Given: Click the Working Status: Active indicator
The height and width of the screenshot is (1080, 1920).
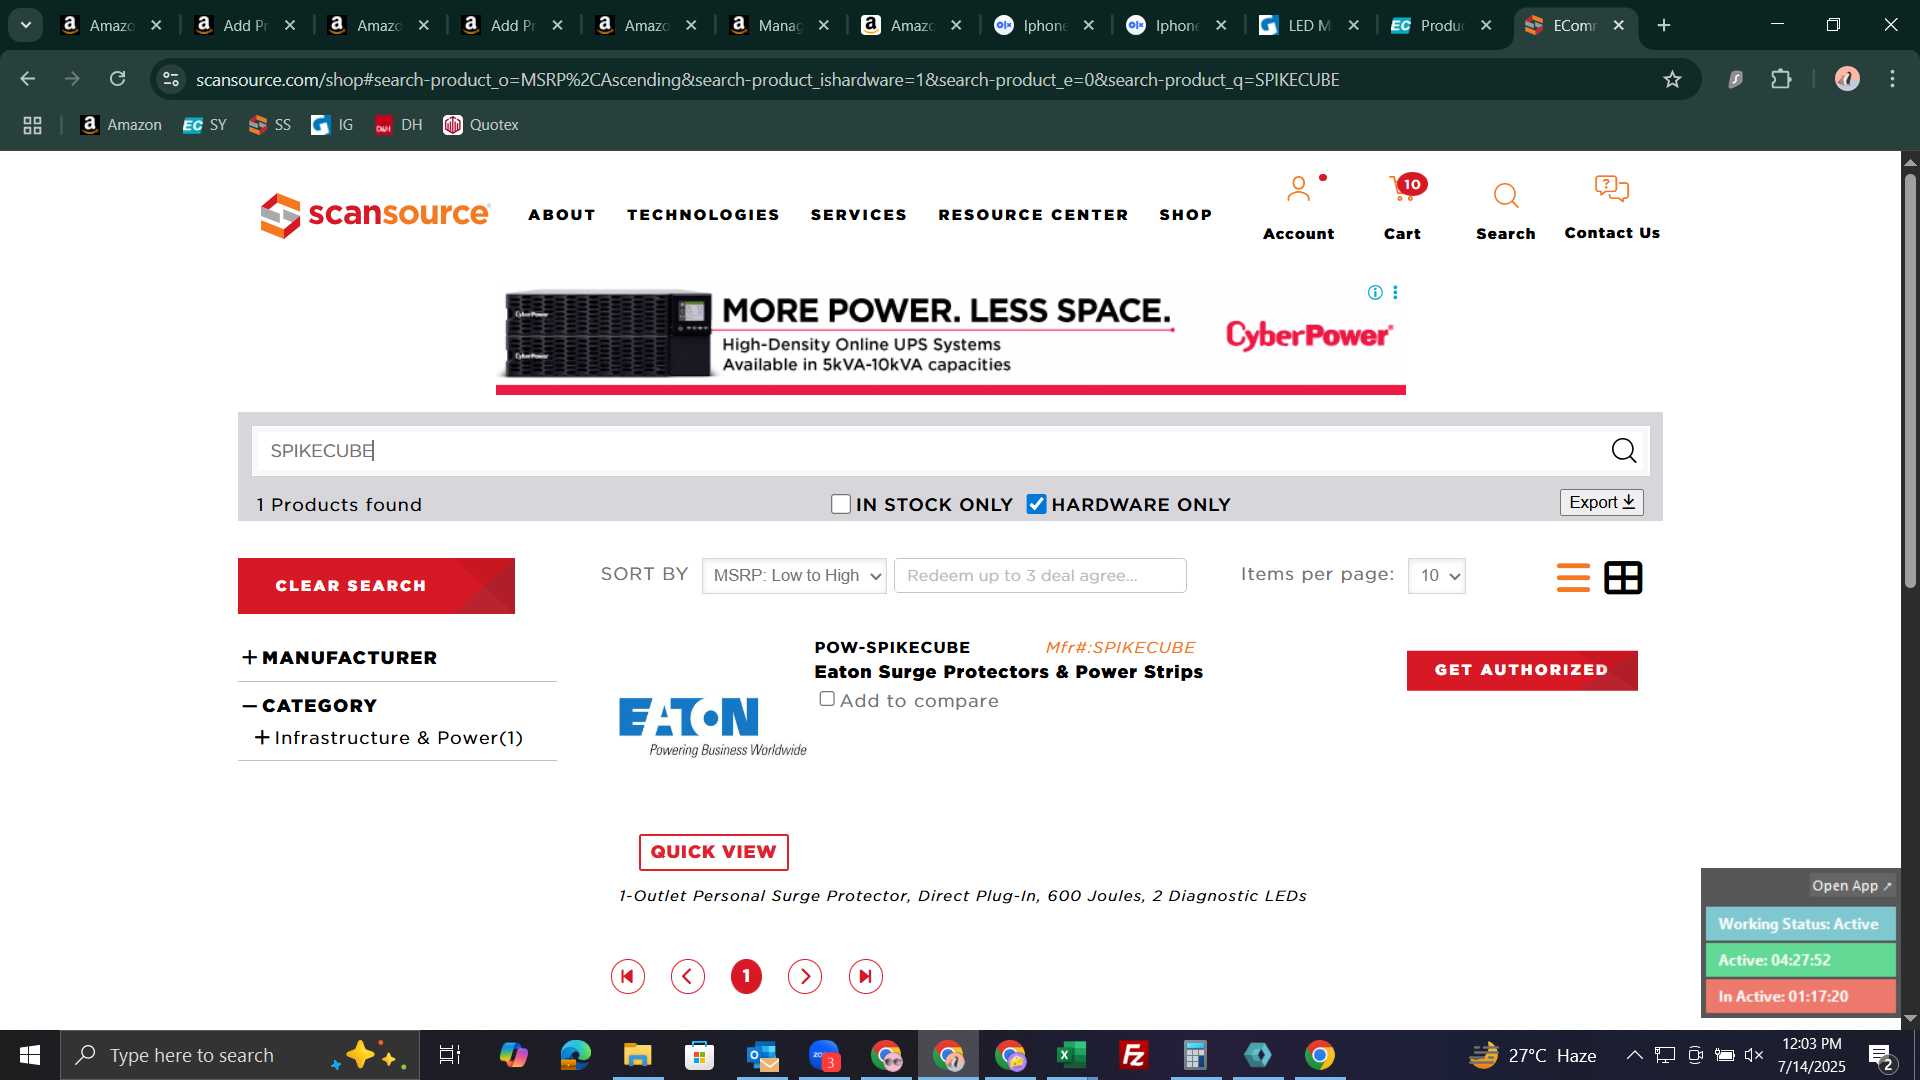Looking at the screenshot, I should click(x=1800, y=924).
